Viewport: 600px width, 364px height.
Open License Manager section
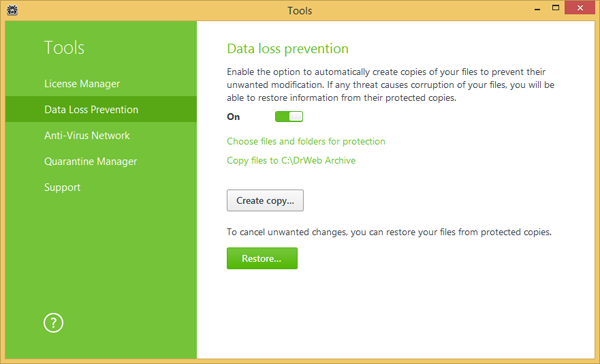pyautogui.click(x=82, y=83)
